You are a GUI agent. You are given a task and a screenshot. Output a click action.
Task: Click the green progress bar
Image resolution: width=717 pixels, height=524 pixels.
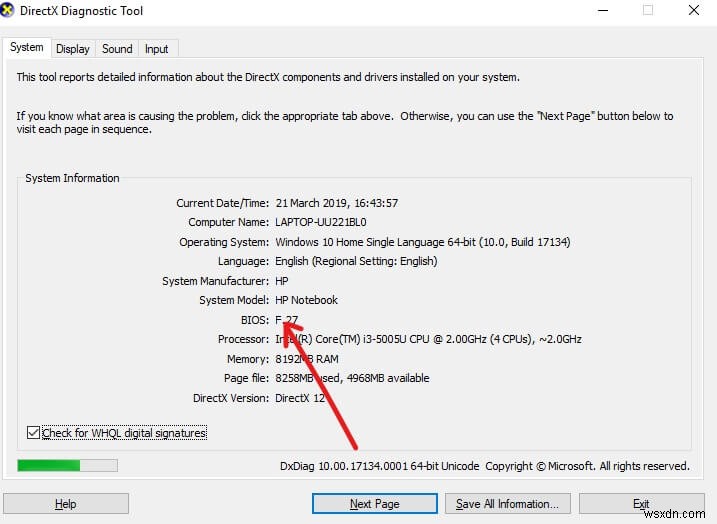tap(67, 465)
